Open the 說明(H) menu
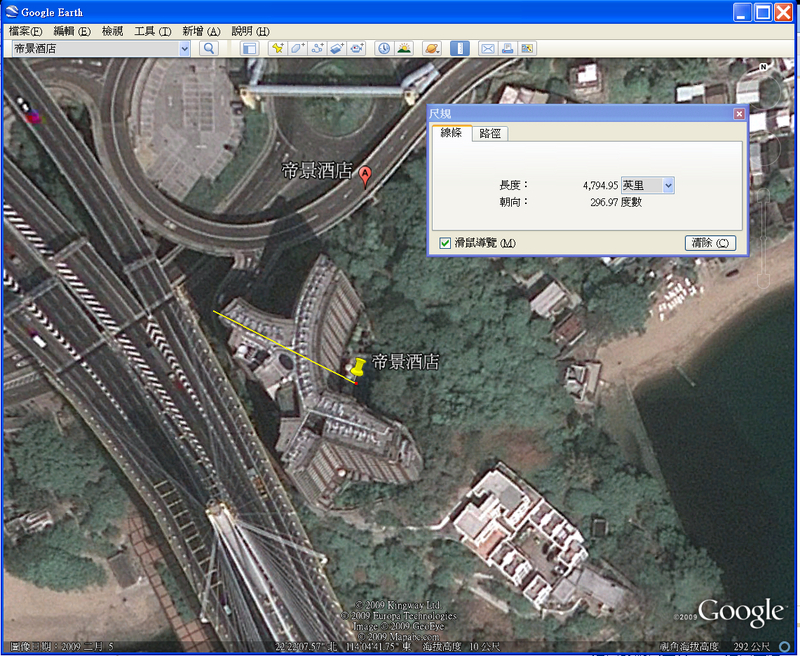Screen dimensions: 800x656 (250, 32)
